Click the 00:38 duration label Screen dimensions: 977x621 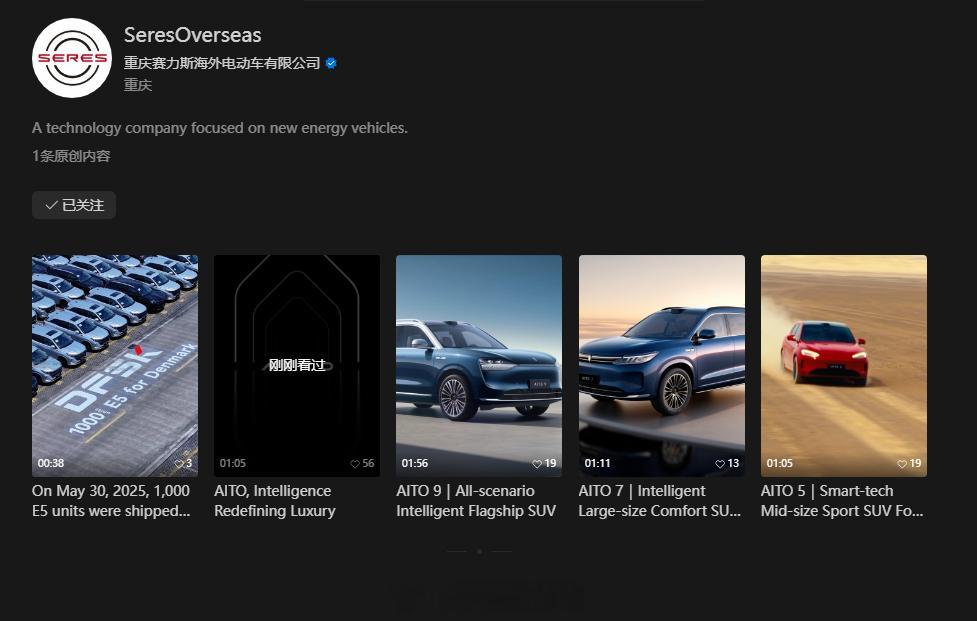pos(50,463)
